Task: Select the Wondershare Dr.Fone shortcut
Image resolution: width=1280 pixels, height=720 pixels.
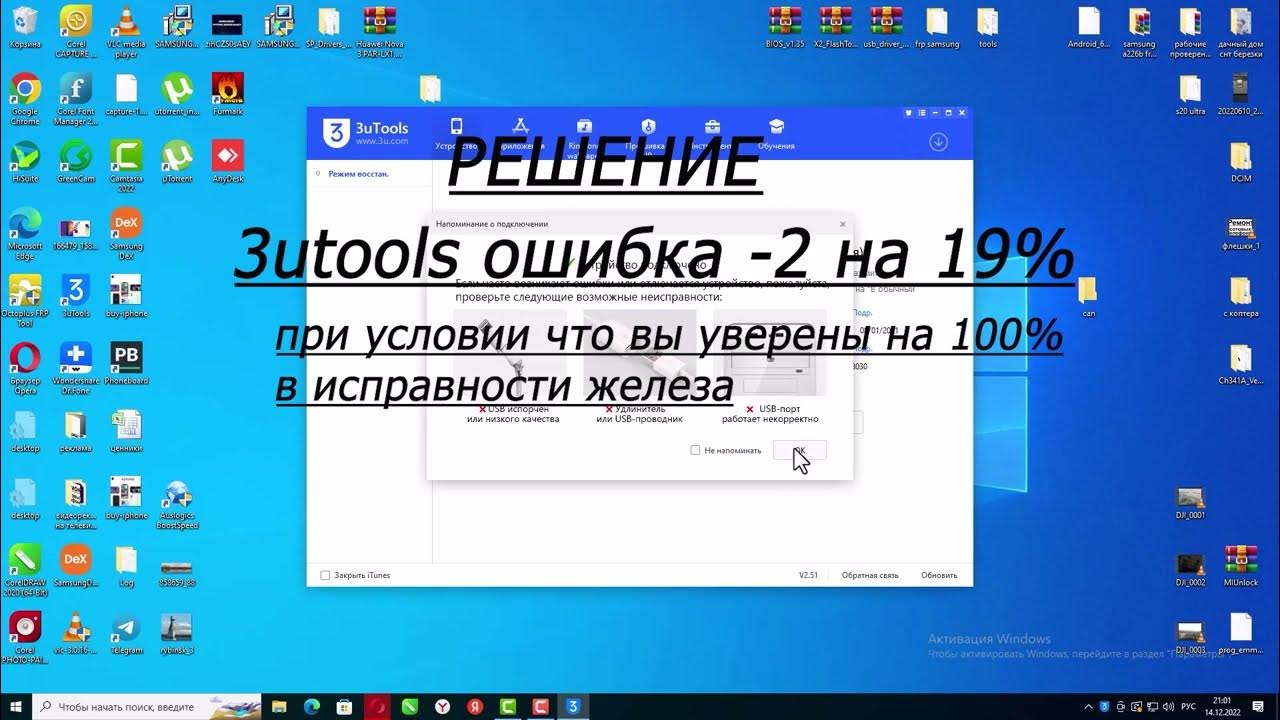Action: [76, 368]
